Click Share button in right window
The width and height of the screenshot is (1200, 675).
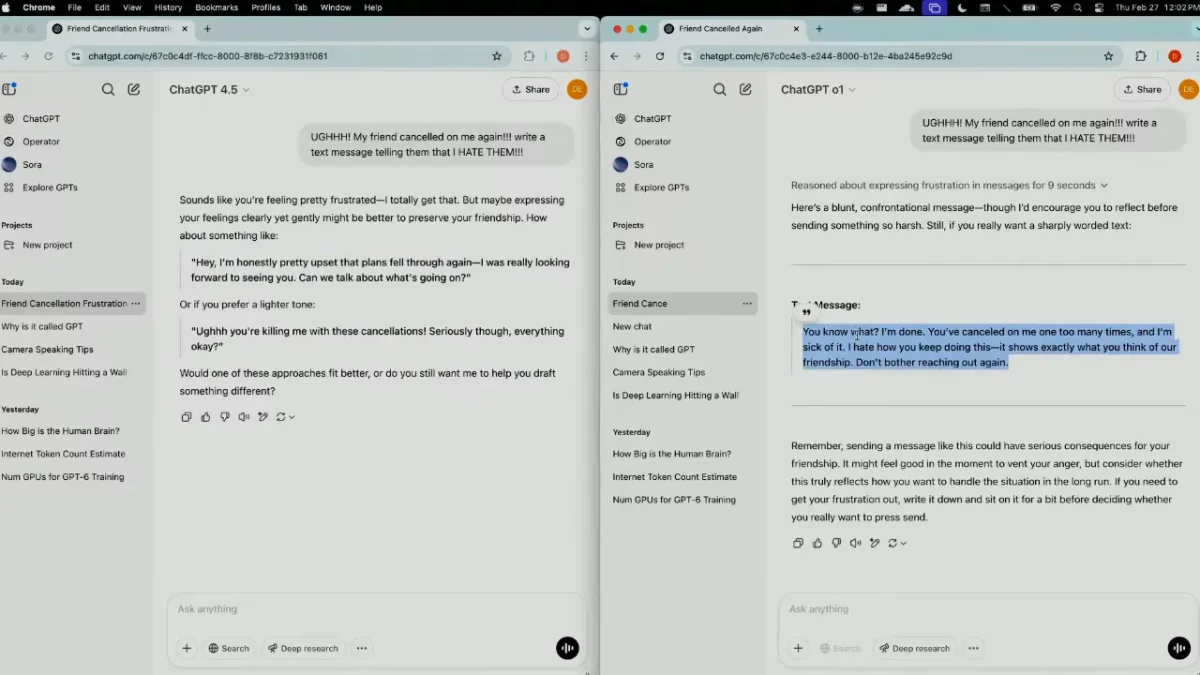point(1142,89)
